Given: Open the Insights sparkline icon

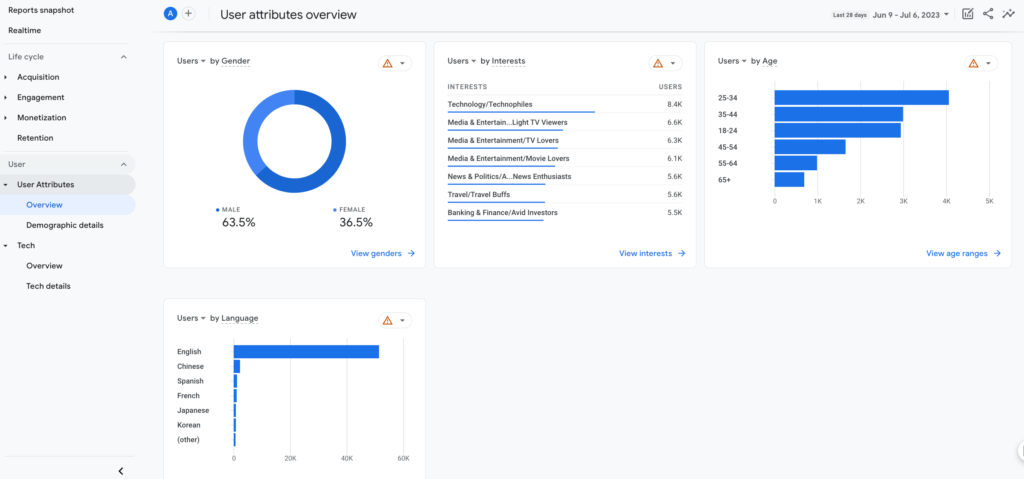Looking at the screenshot, I should click(1008, 14).
